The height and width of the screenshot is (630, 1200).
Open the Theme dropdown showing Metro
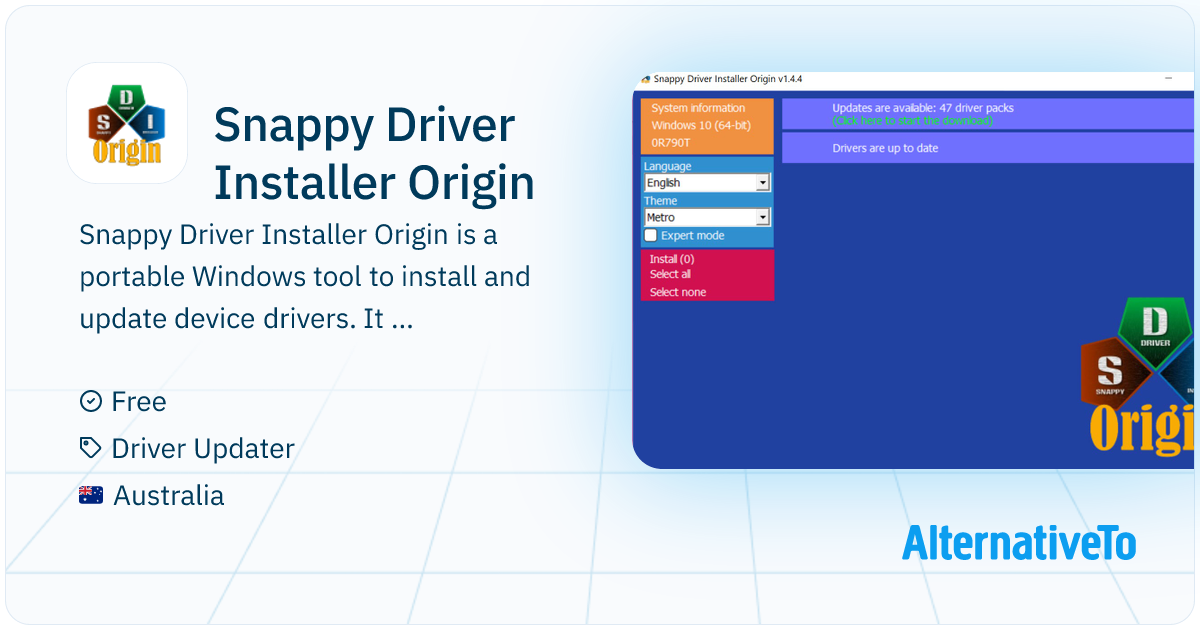(706, 216)
